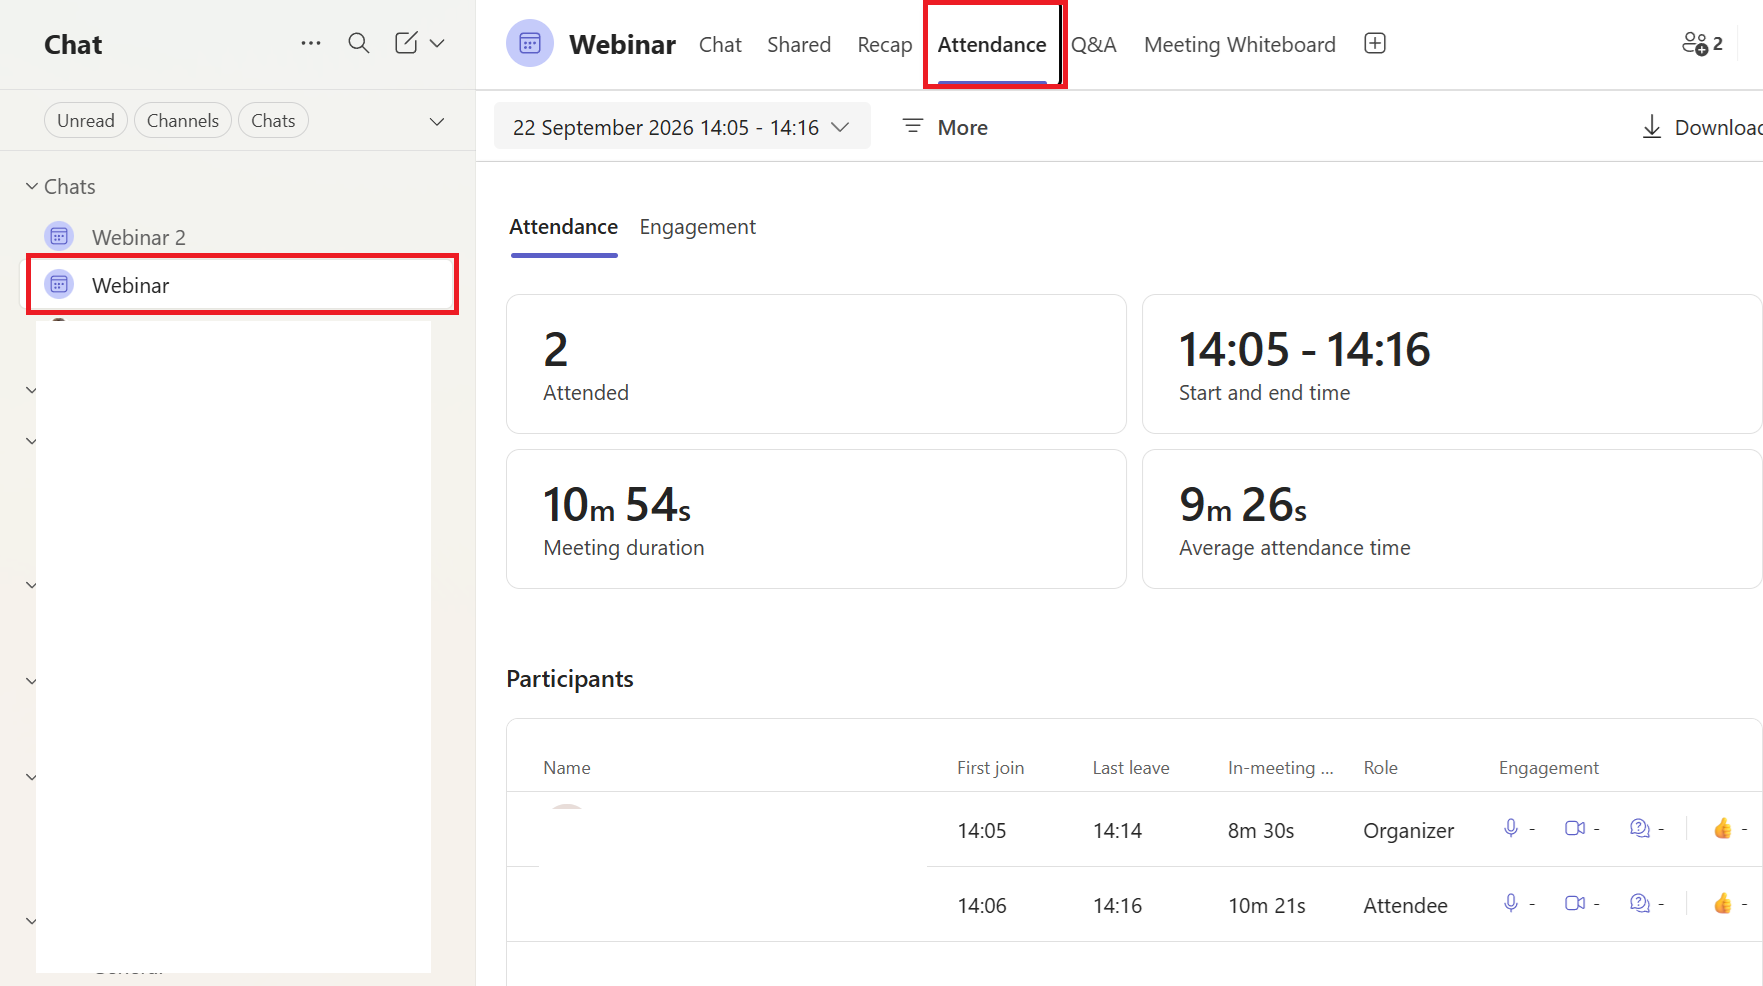Open the Shared tab
This screenshot has height=986, width=1763.
[x=799, y=45]
